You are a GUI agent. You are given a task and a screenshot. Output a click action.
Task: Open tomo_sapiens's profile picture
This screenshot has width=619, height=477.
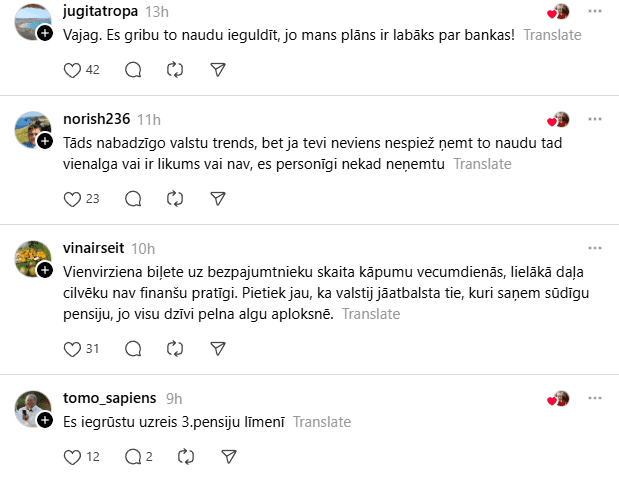click(x=32, y=407)
